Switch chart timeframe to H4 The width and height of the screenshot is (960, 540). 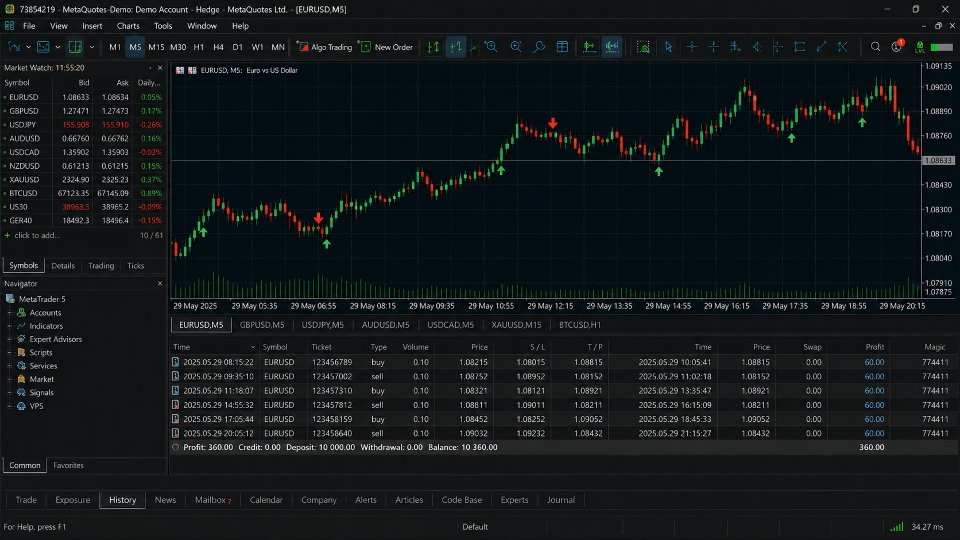pos(218,47)
